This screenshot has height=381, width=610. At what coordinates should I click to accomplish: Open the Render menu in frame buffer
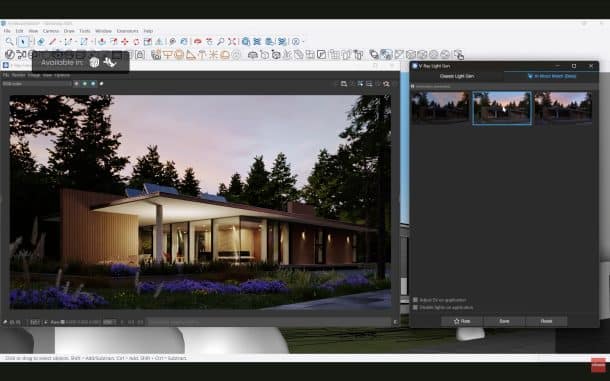coord(18,75)
